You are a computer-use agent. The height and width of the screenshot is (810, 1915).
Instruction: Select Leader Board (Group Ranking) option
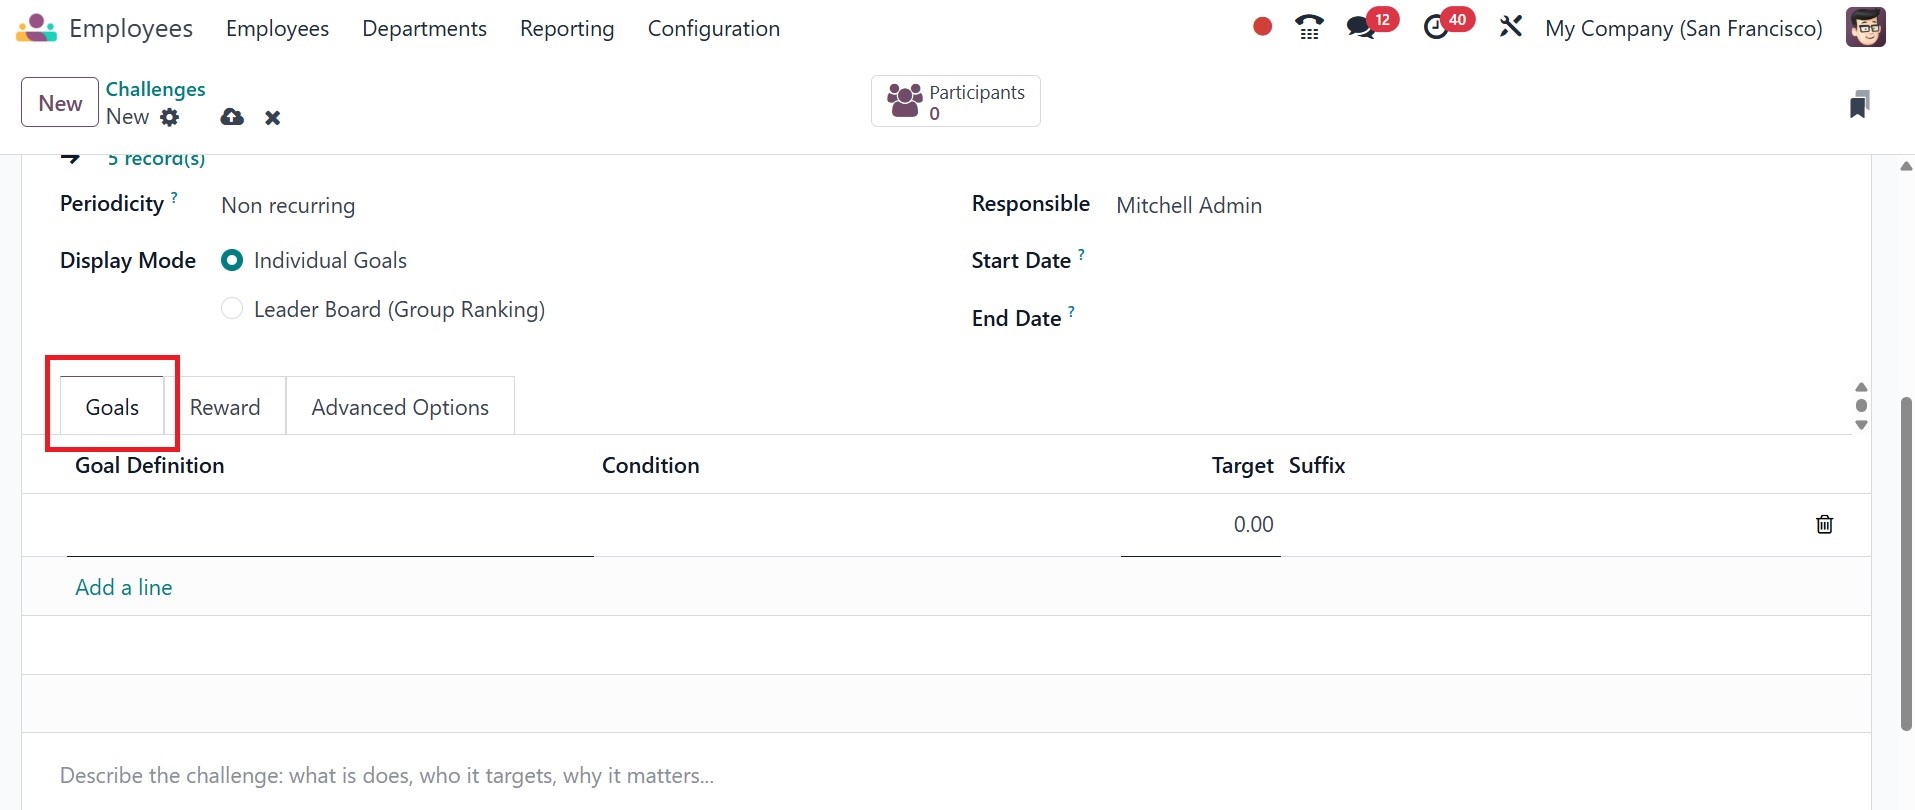(x=232, y=309)
